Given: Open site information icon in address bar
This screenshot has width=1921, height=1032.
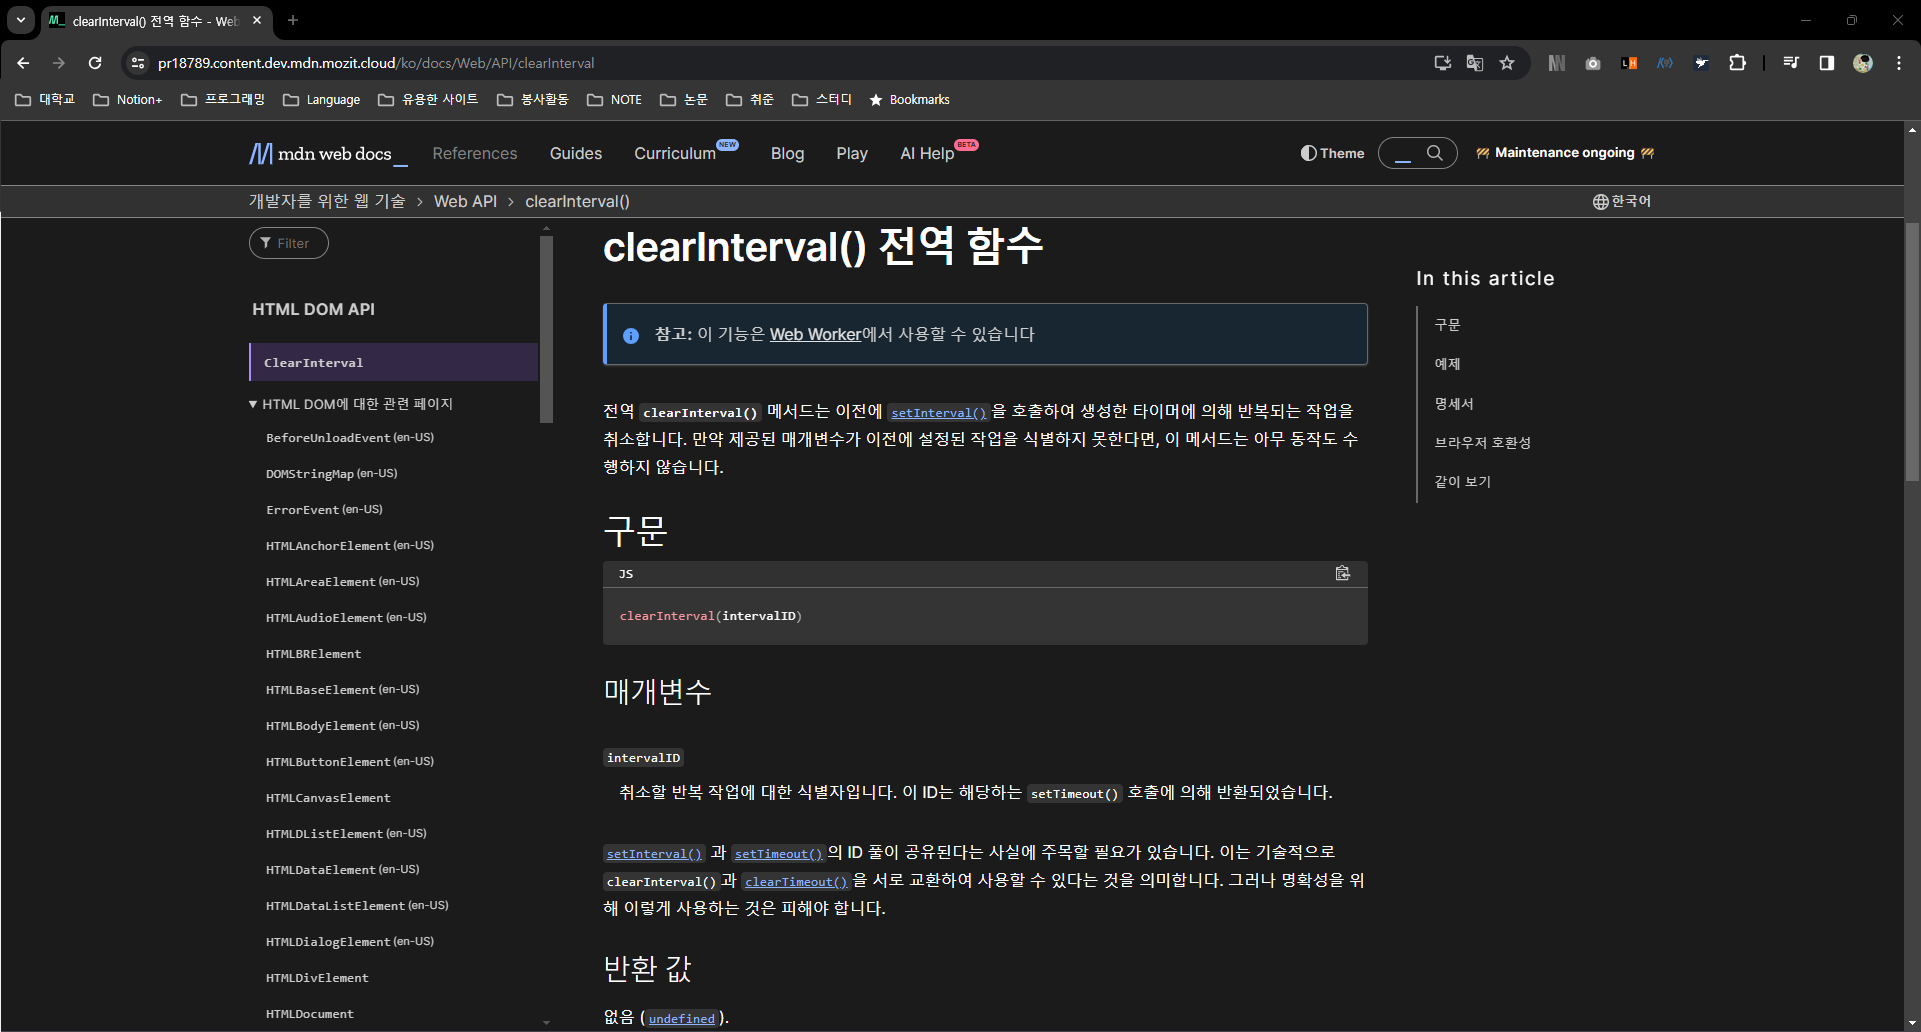Looking at the screenshot, I should [138, 63].
